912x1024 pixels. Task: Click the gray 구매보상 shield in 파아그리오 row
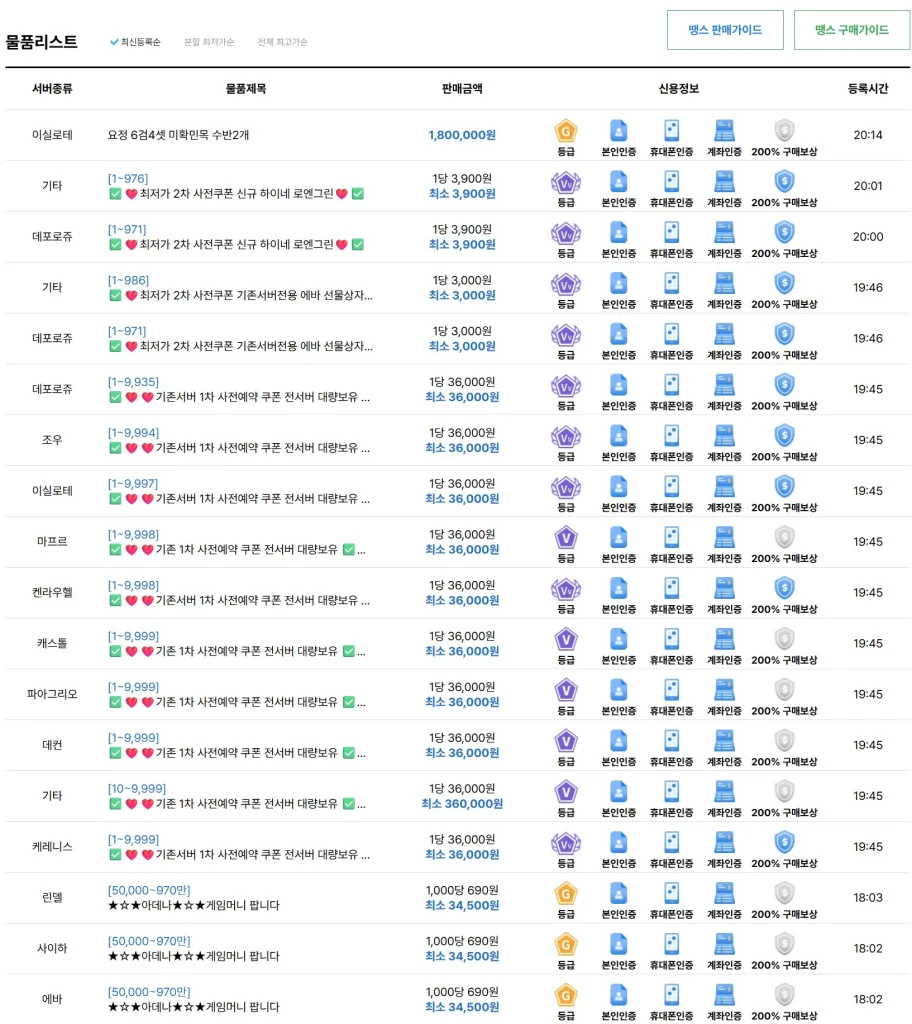[x=785, y=690]
